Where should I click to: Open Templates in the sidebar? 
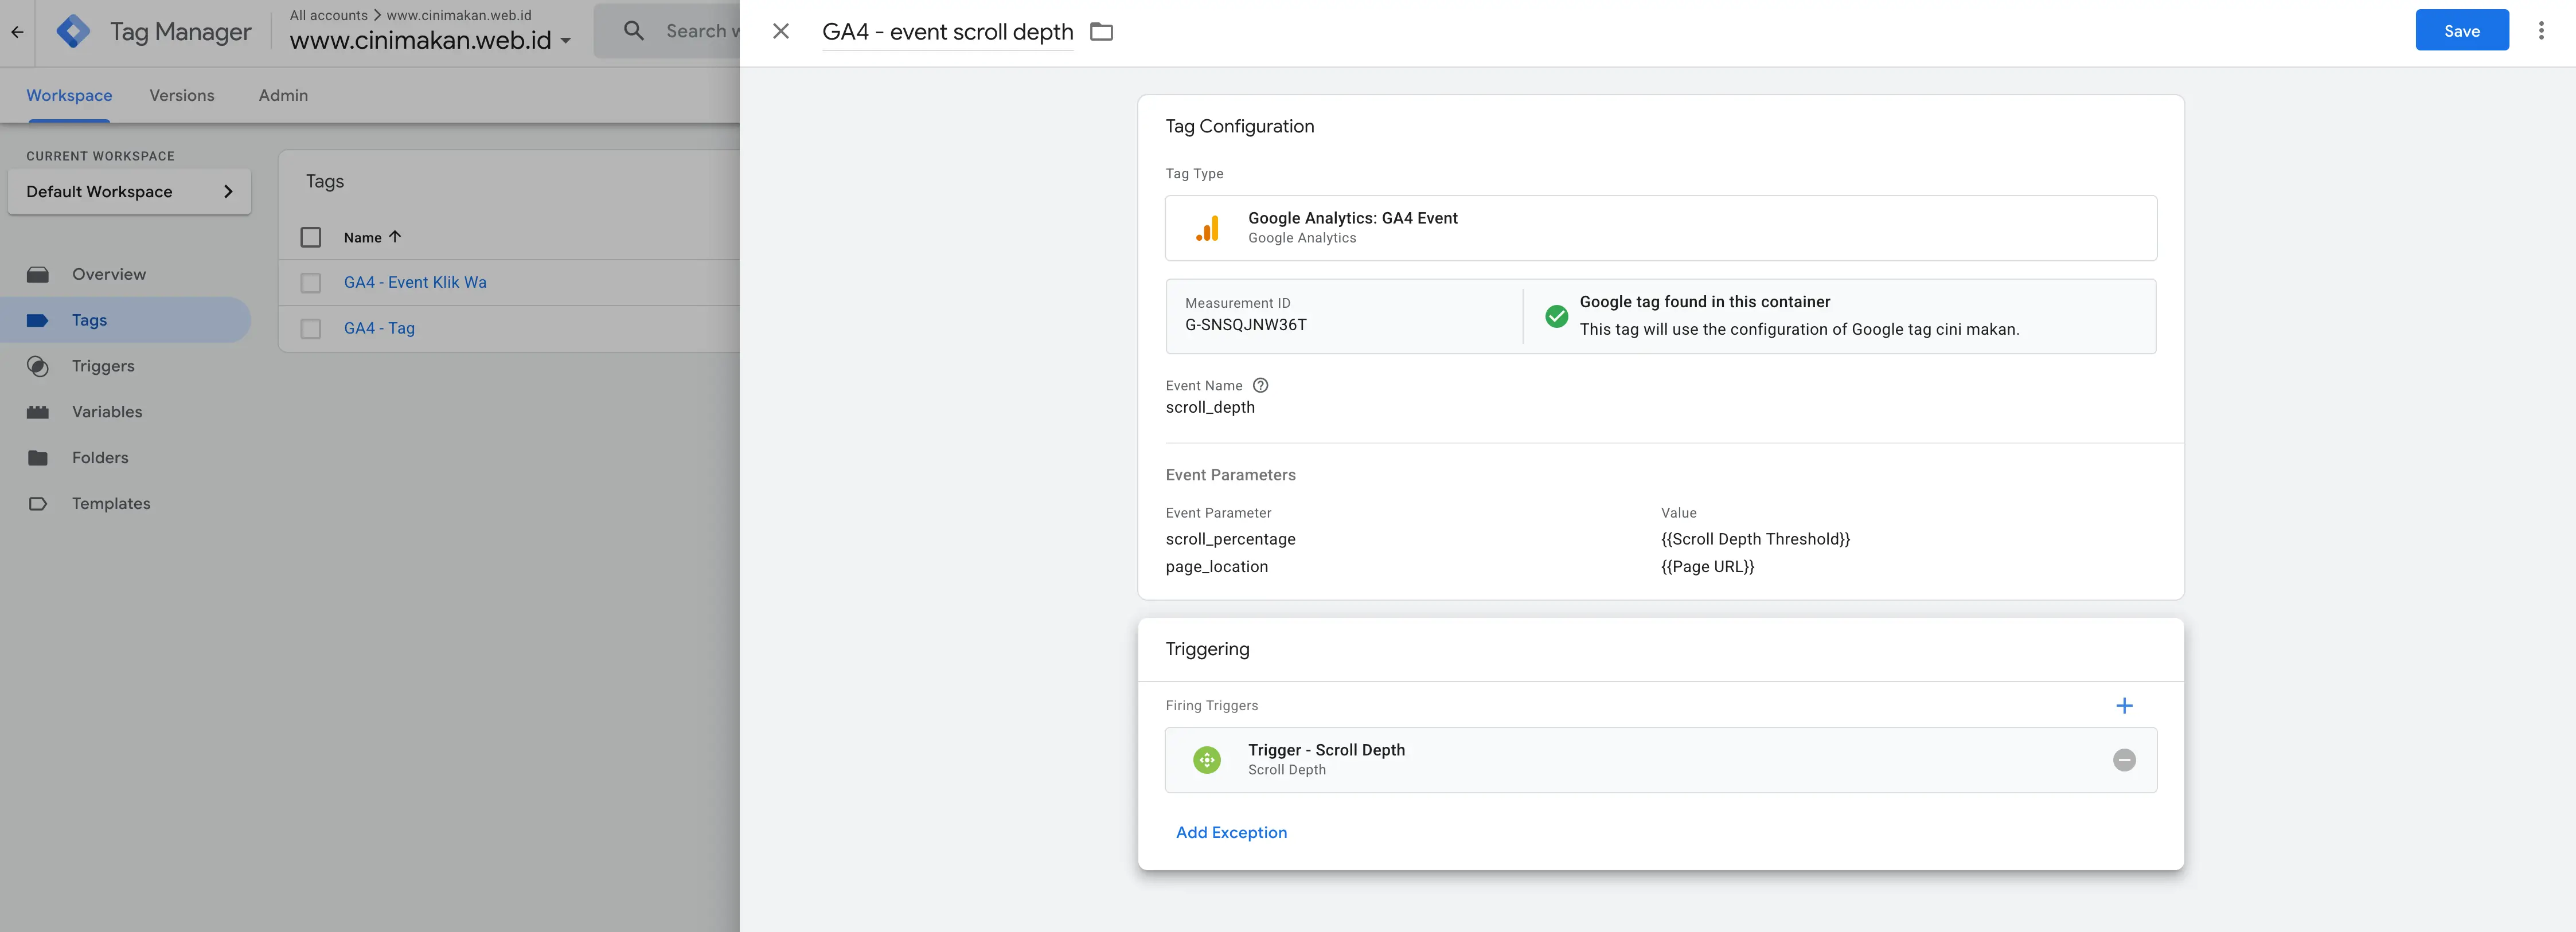pos(111,504)
